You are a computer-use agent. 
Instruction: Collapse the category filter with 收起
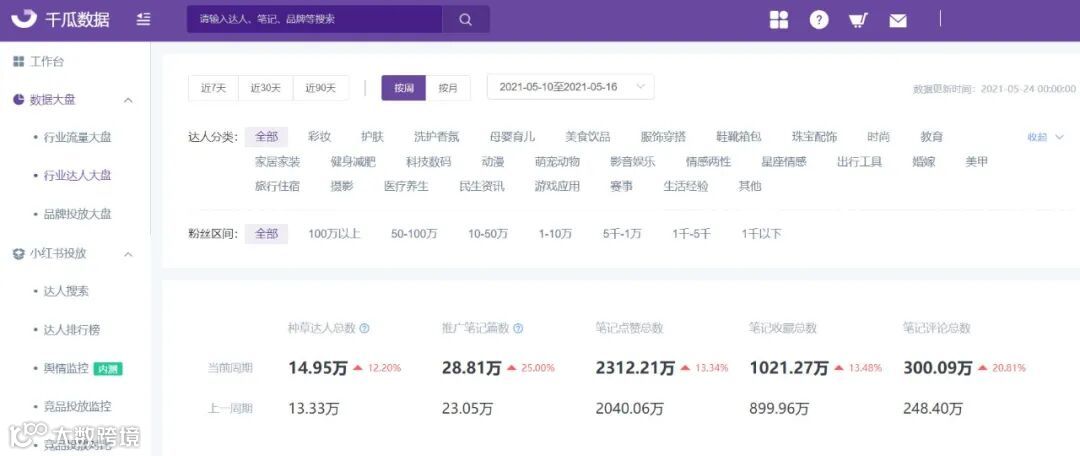1046,137
